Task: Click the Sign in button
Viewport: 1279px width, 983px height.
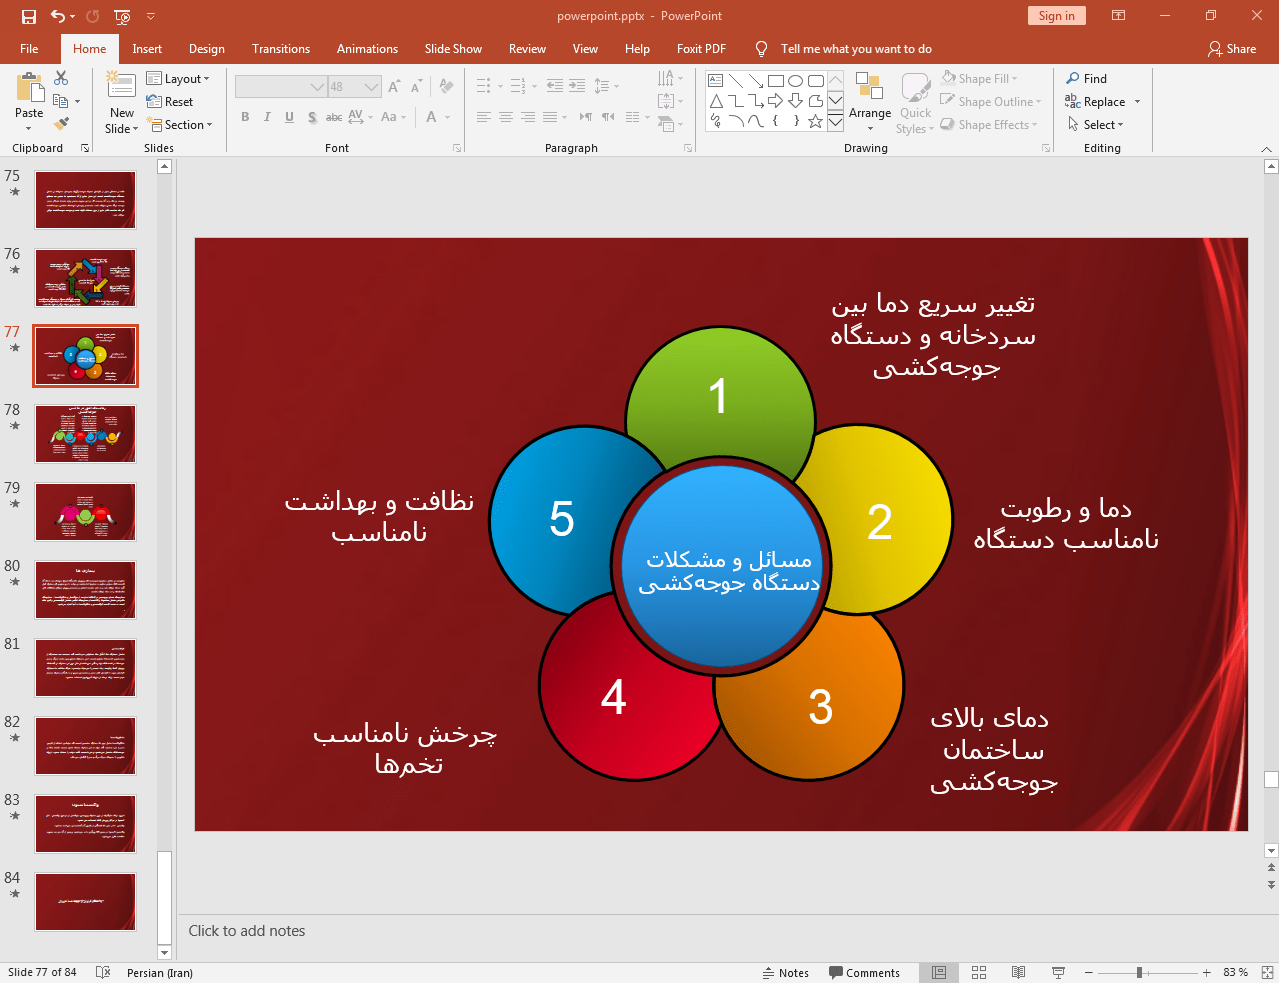Action: click(x=1056, y=15)
